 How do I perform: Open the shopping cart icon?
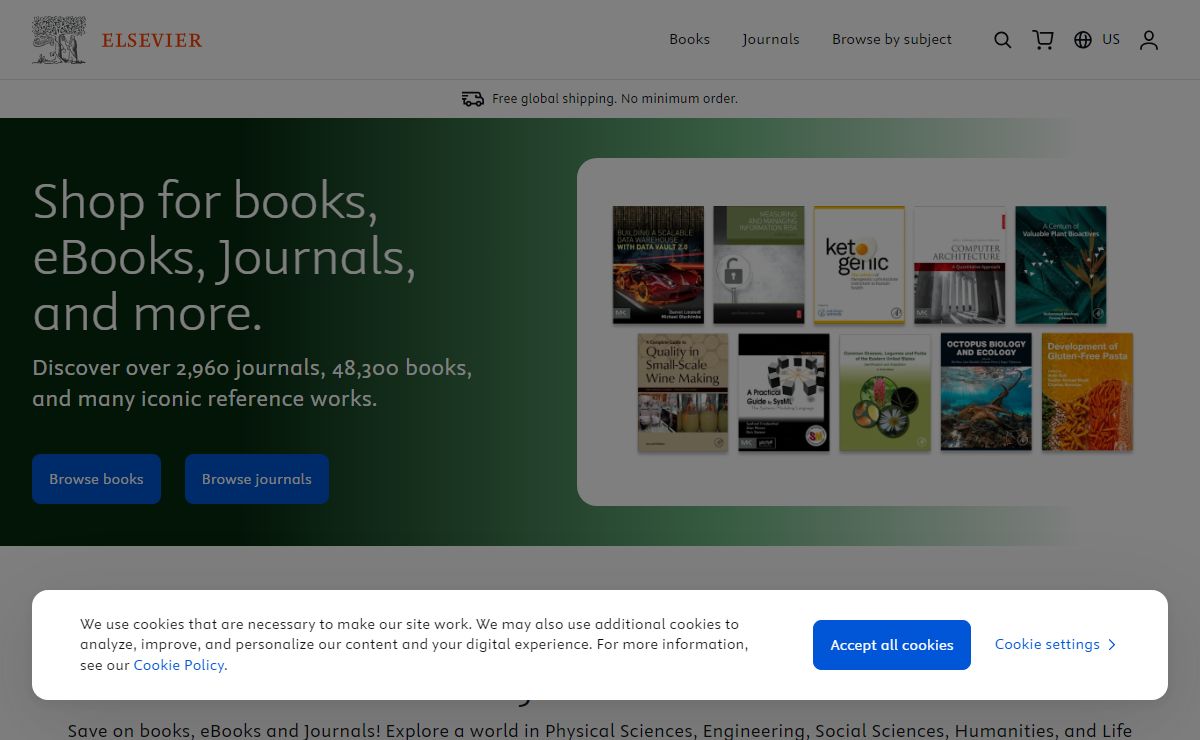pos(1043,40)
